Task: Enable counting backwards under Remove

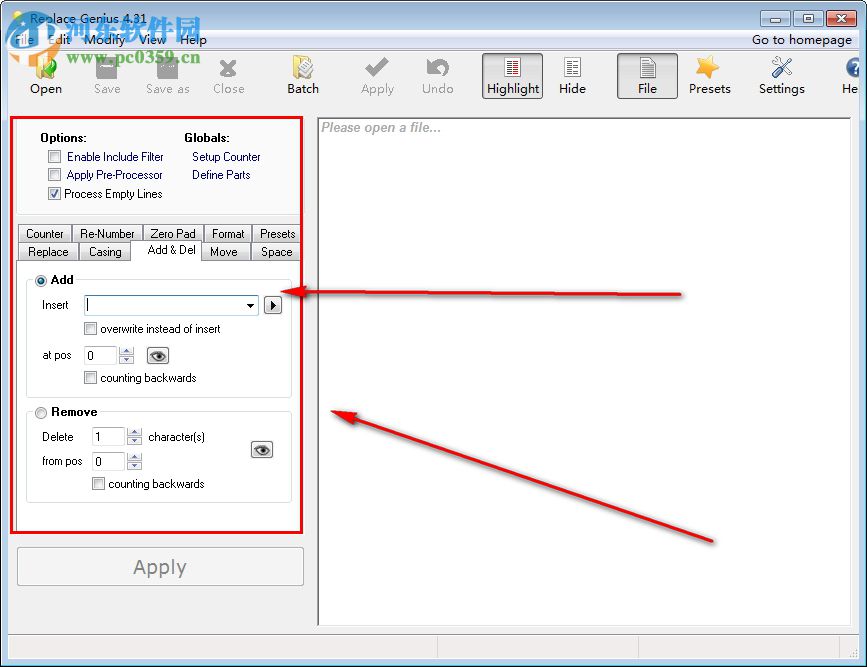Action: [x=98, y=484]
